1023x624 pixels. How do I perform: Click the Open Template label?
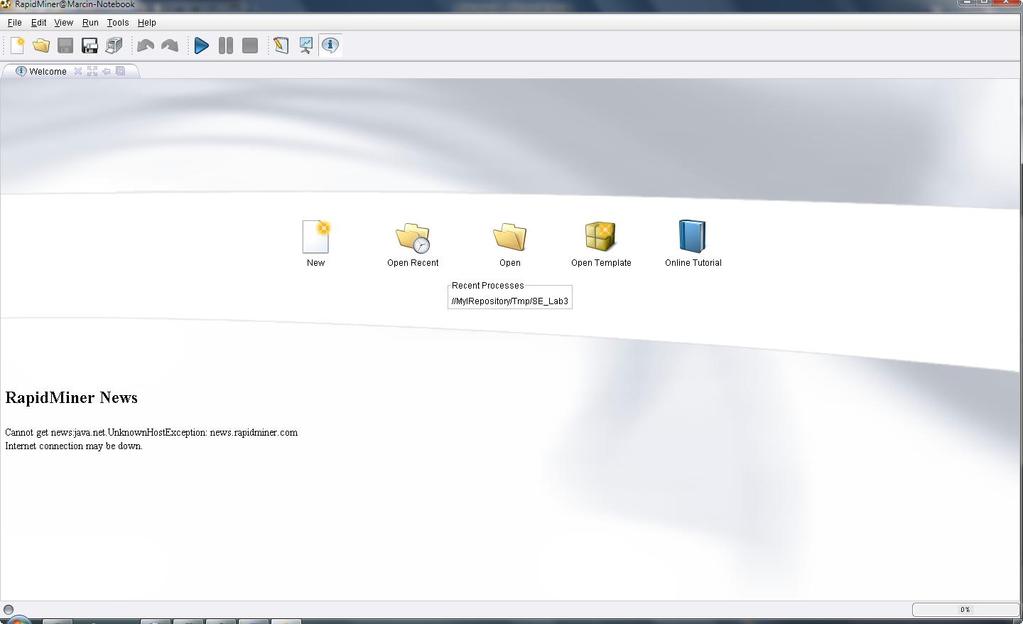coord(602,262)
